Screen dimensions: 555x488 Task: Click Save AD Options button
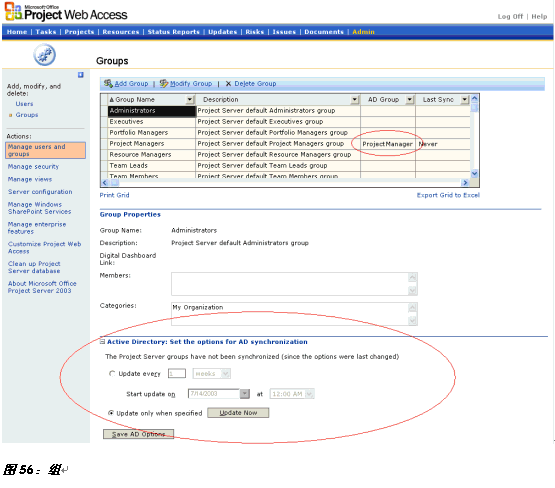[x=138, y=434]
